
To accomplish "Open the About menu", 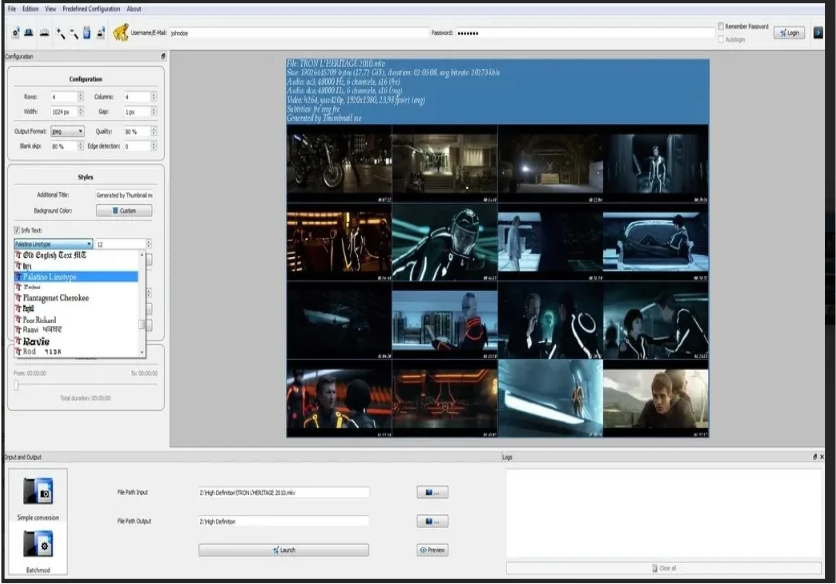I will click(x=134, y=9).
